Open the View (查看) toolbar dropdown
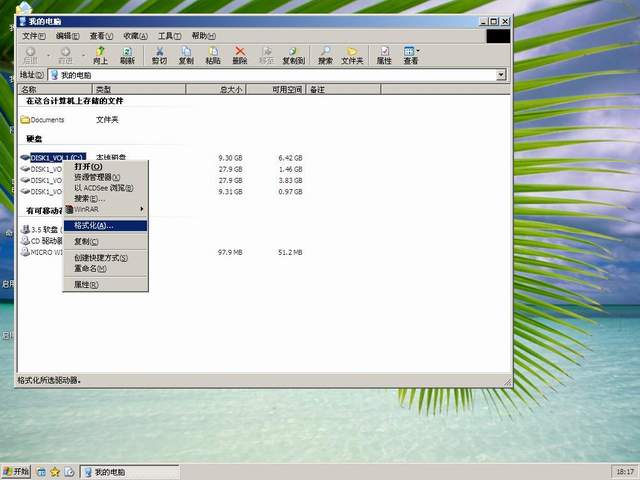 pos(411,54)
